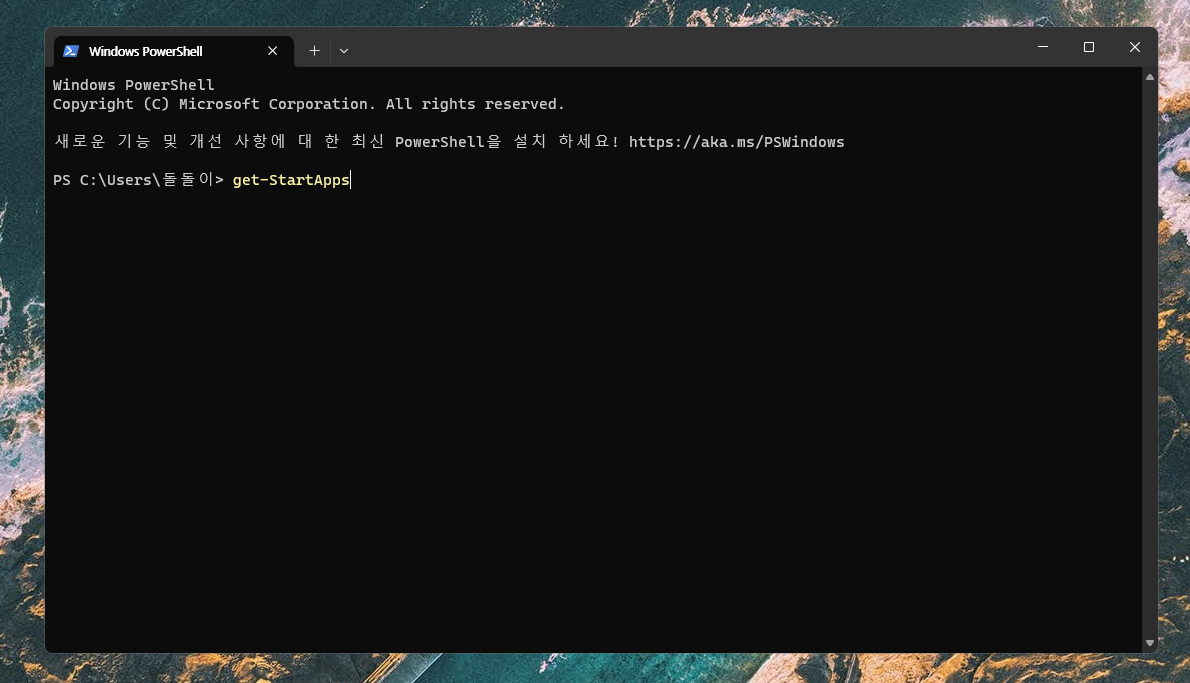Minimize the terminal window
The image size is (1190, 683).
1043,47
